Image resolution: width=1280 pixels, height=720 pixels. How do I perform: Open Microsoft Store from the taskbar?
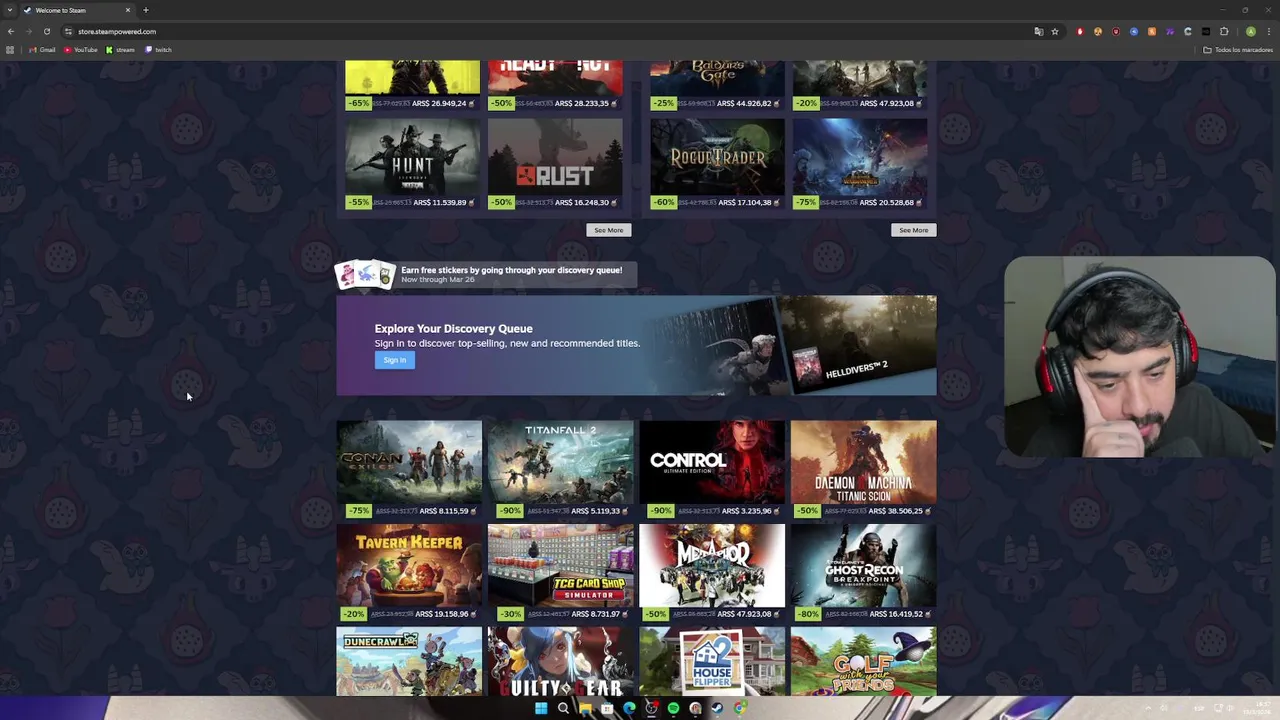point(607,708)
